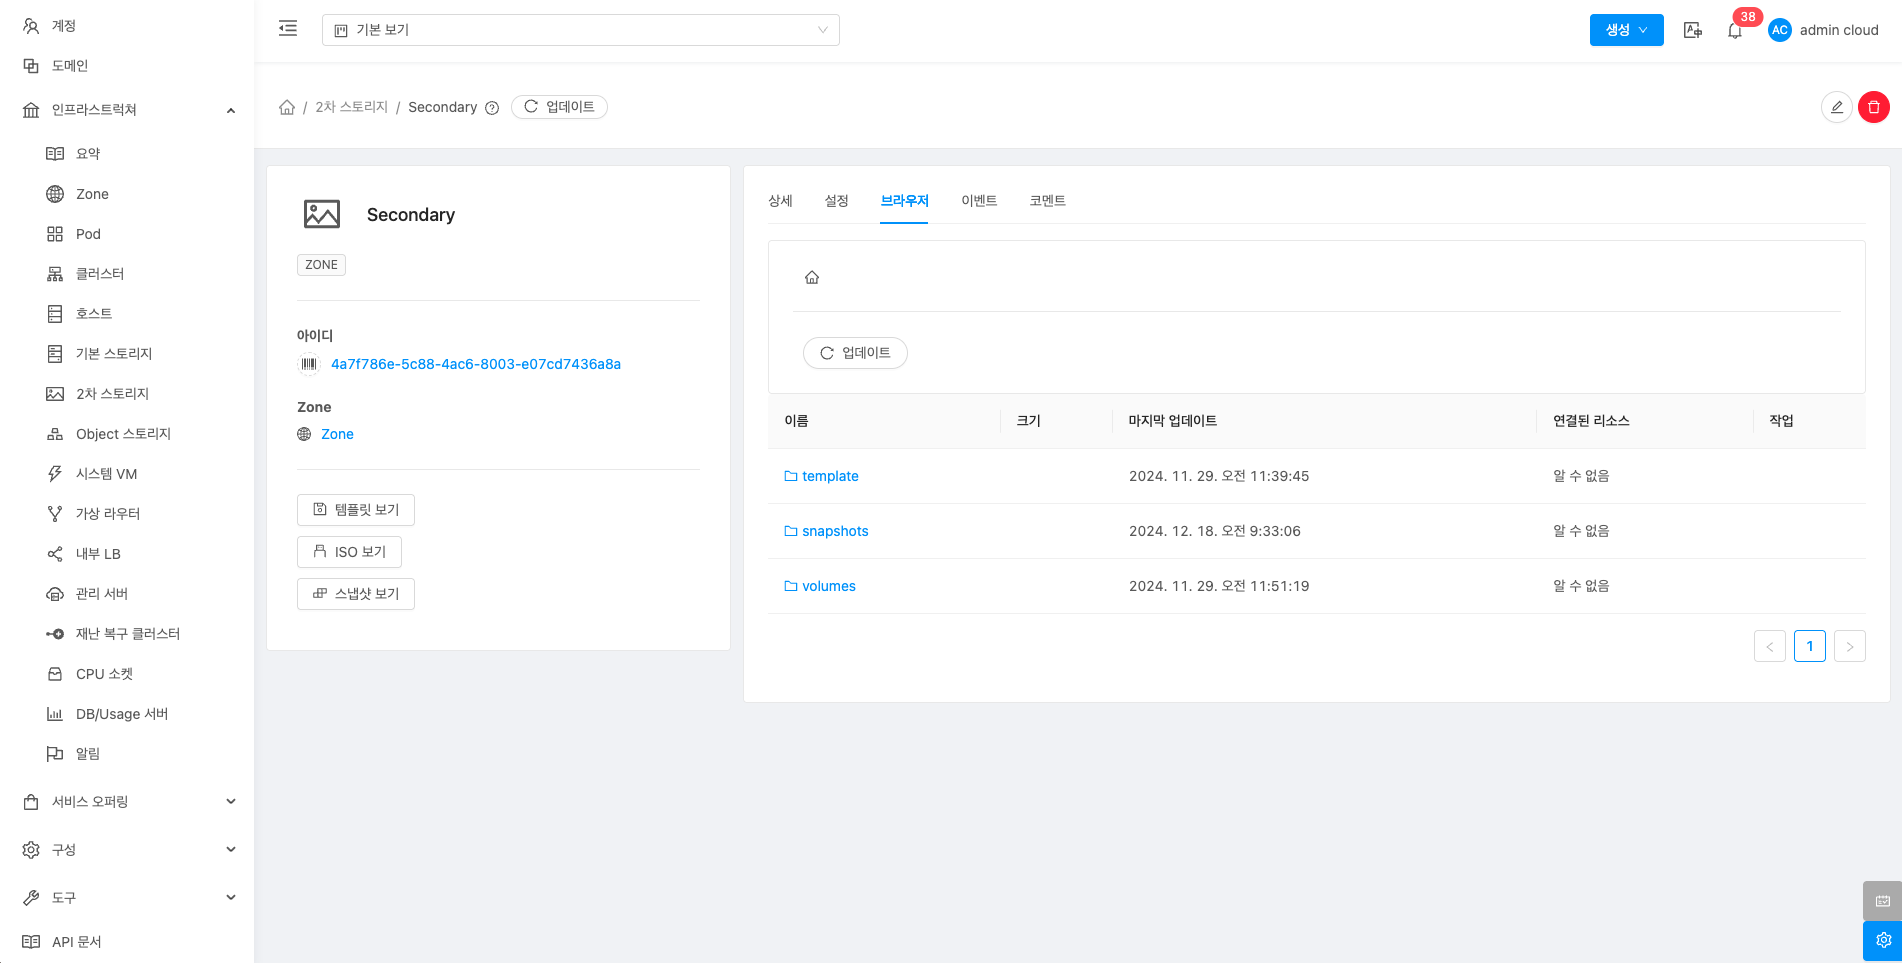Select page 1 in pagination

click(1809, 646)
